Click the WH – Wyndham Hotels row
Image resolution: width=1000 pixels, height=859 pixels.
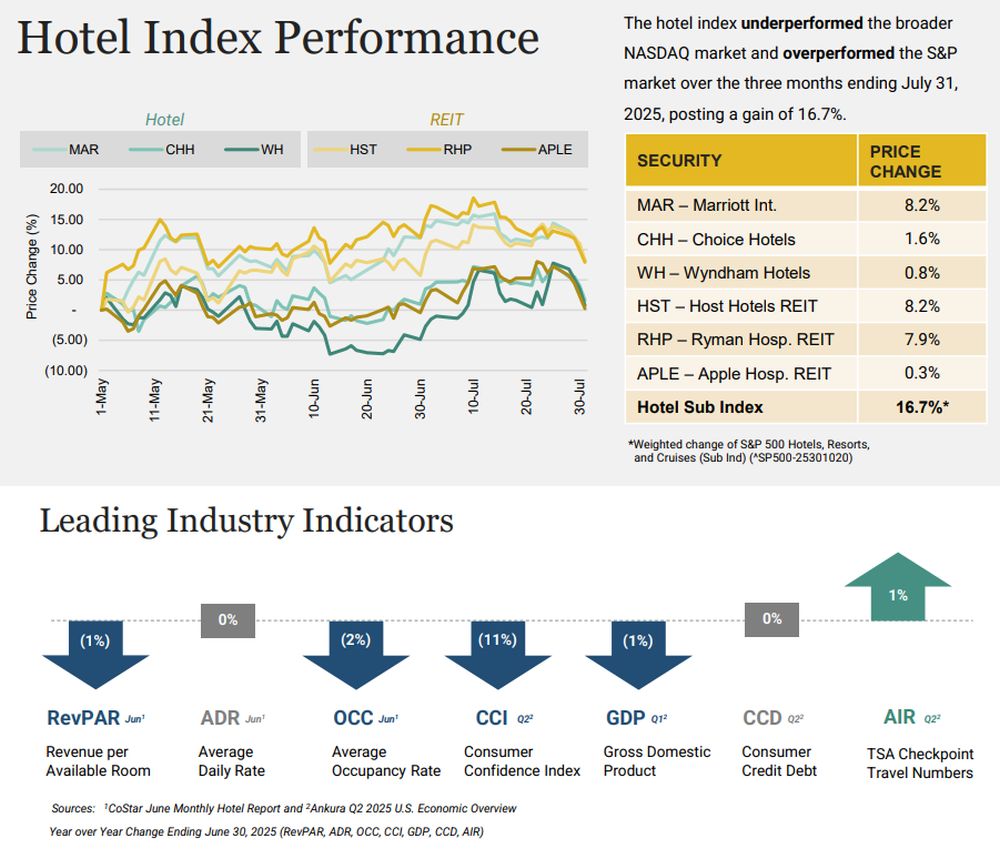pyautogui.click(x=741, y=273)
